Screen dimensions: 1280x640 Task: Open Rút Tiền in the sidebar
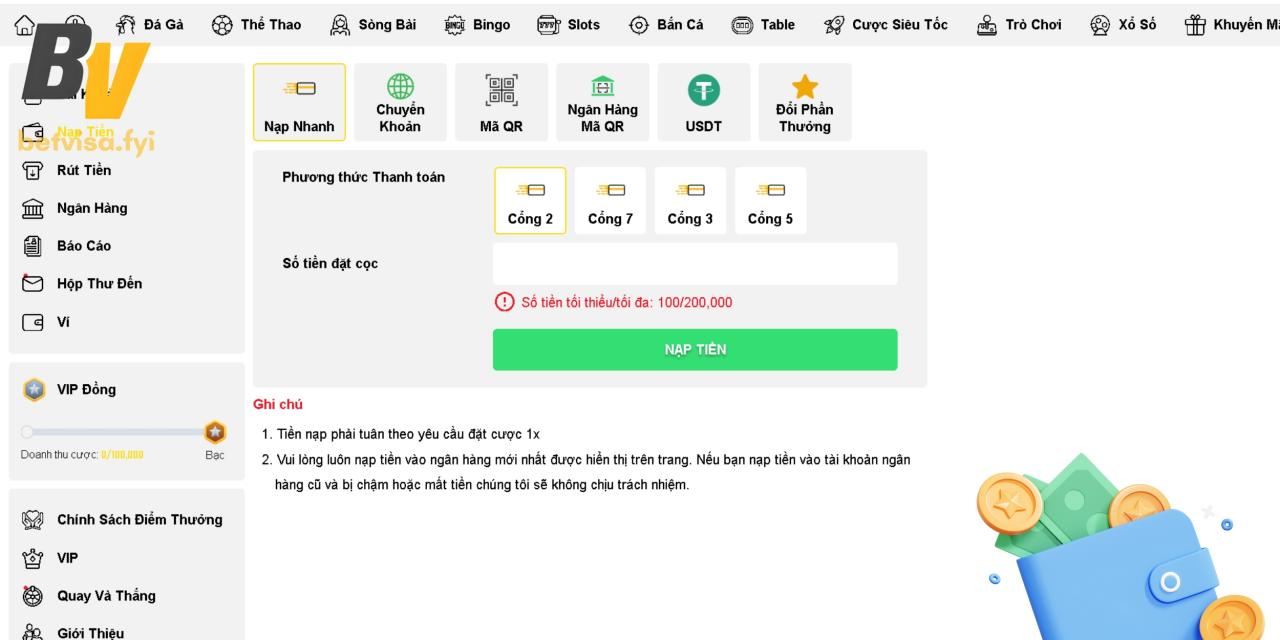pyautogui.click(x=83, y=170)
